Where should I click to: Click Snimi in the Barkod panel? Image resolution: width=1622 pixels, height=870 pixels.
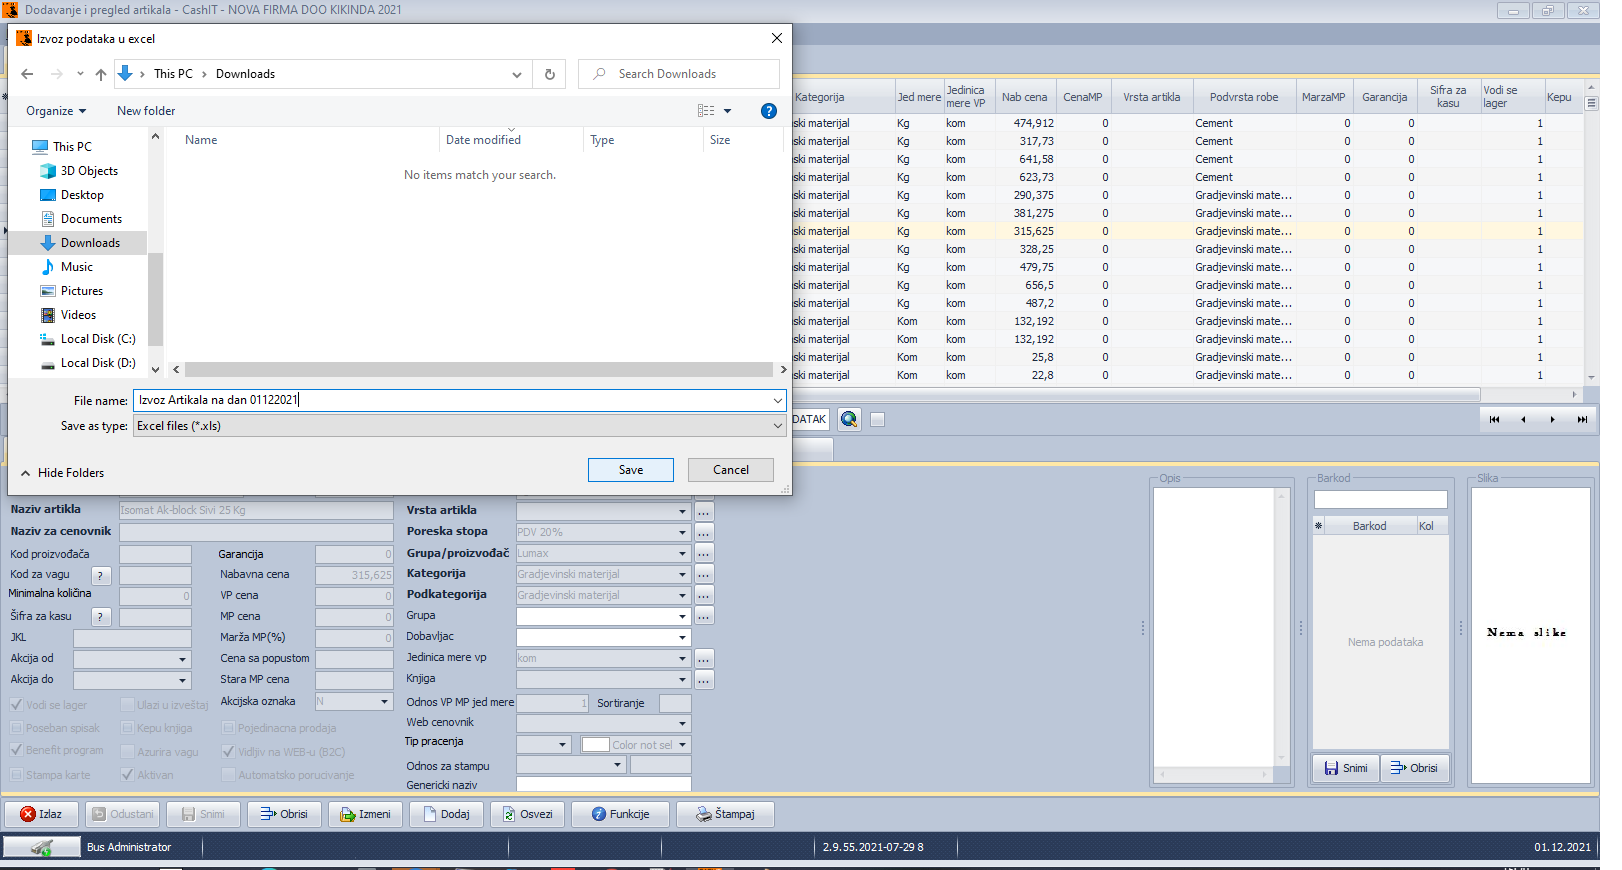1345,768
